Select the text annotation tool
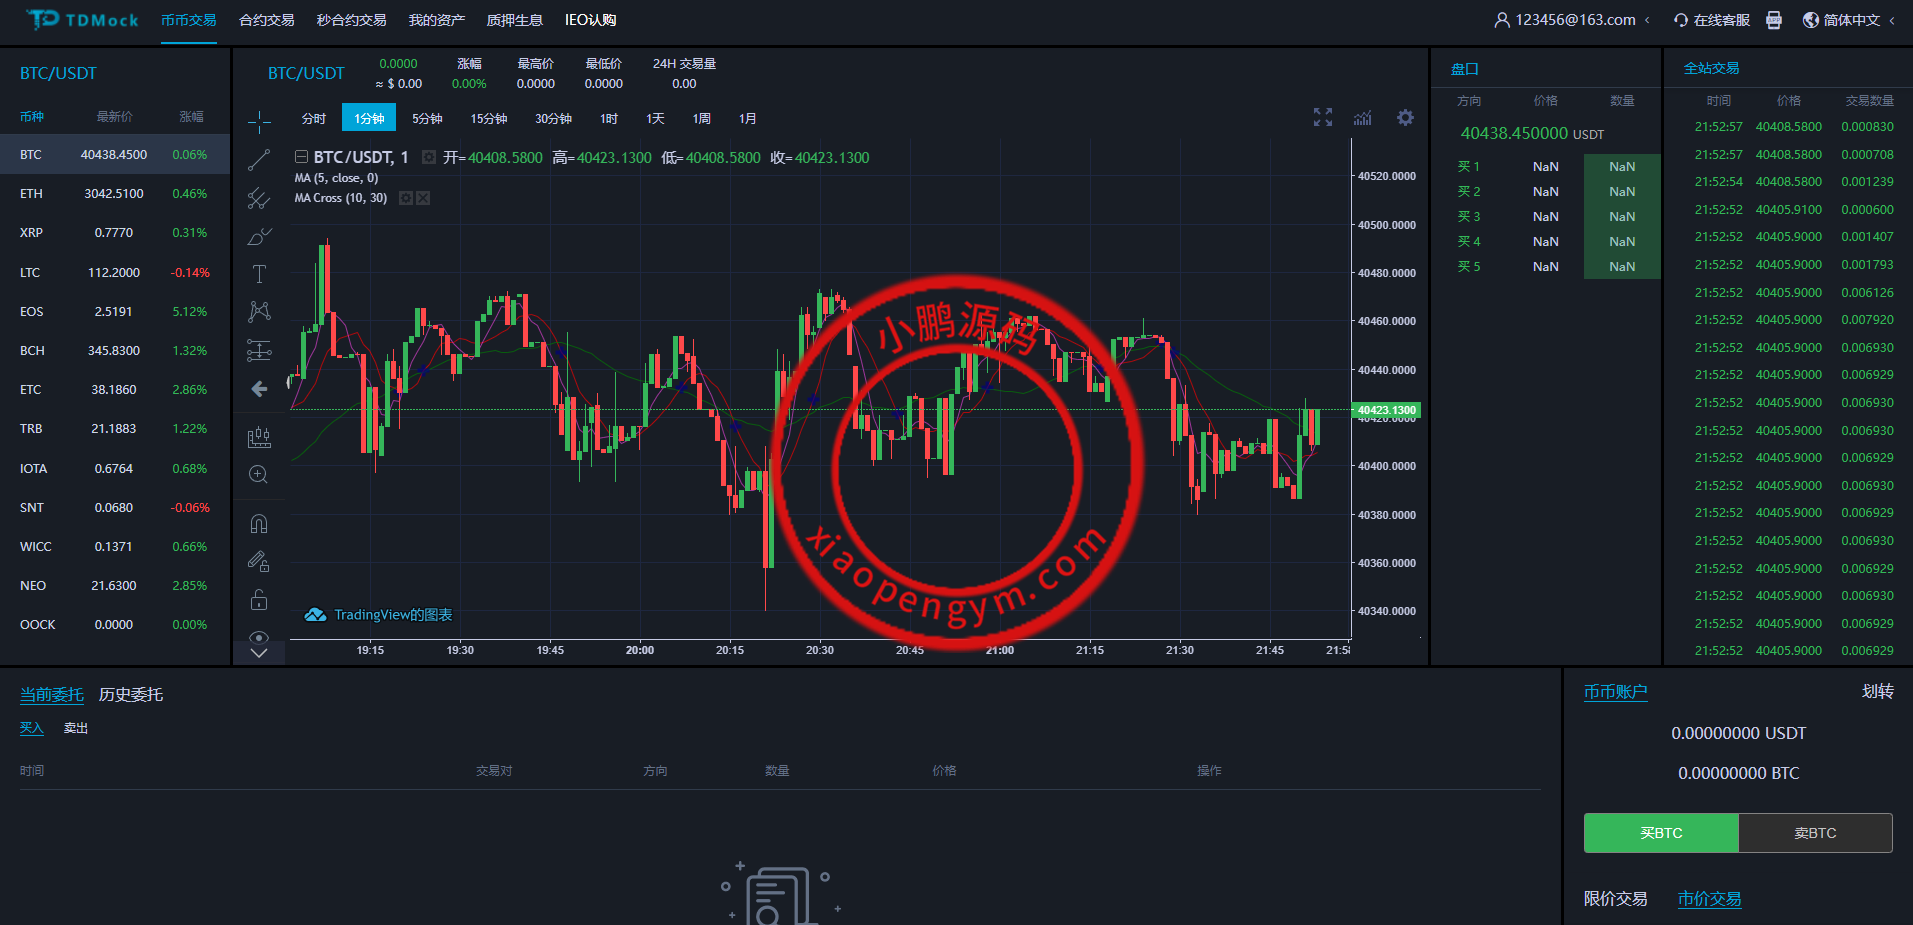Viewport: 1913px width, 925px height. (x=259, y=274)
